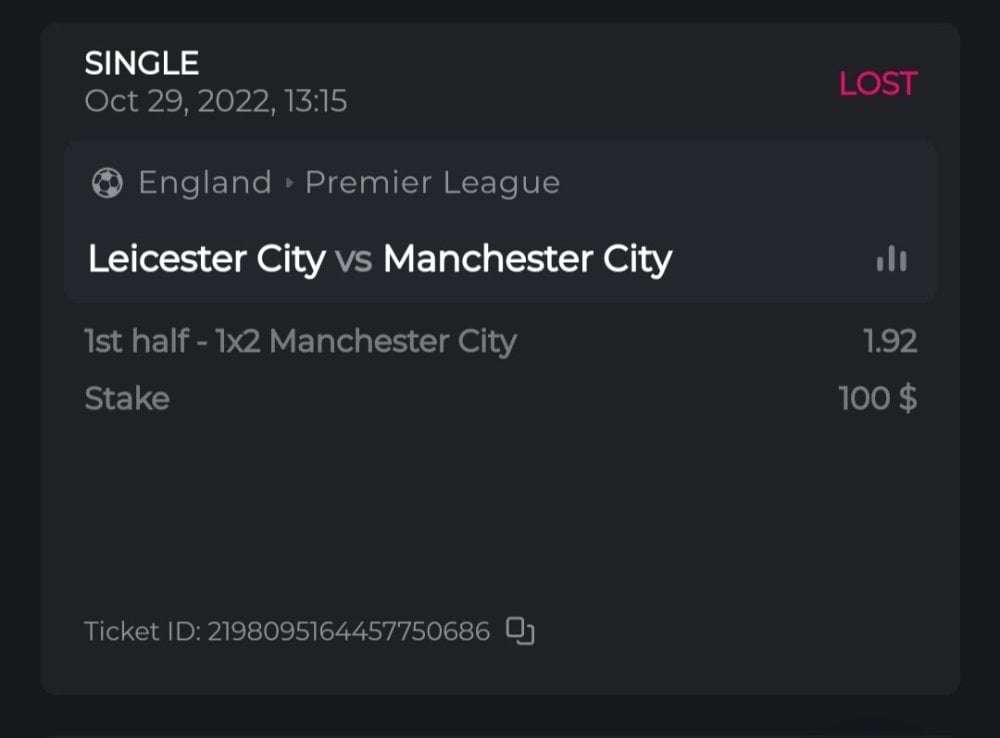
Task: Click the 100 $ stake amount
Action: [878, 399]
